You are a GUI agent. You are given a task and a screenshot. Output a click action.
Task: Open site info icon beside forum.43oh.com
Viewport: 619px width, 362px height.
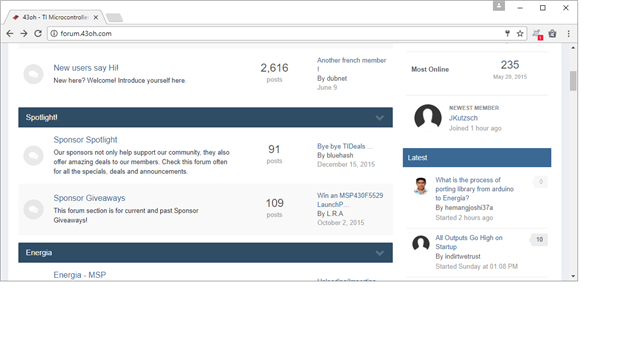click(54, 34)
